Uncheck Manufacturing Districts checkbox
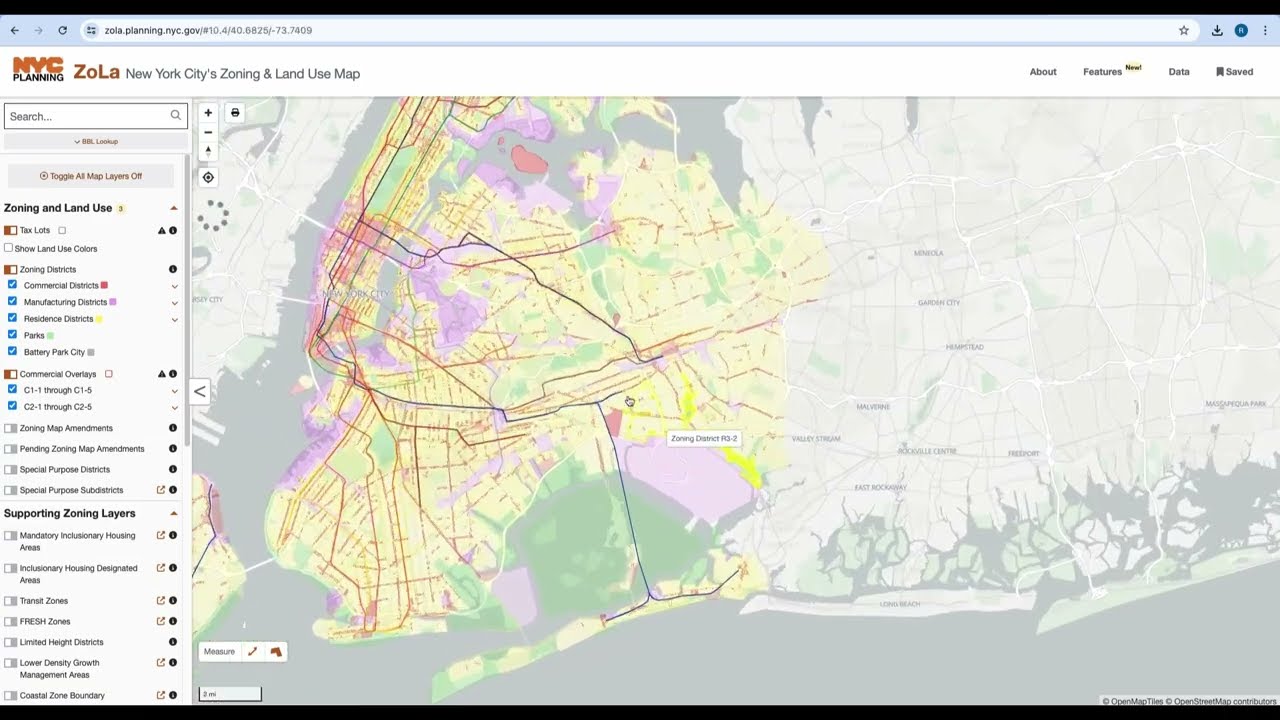The height and width of the screenshot is (720, 1280). [x=13, y=301]
